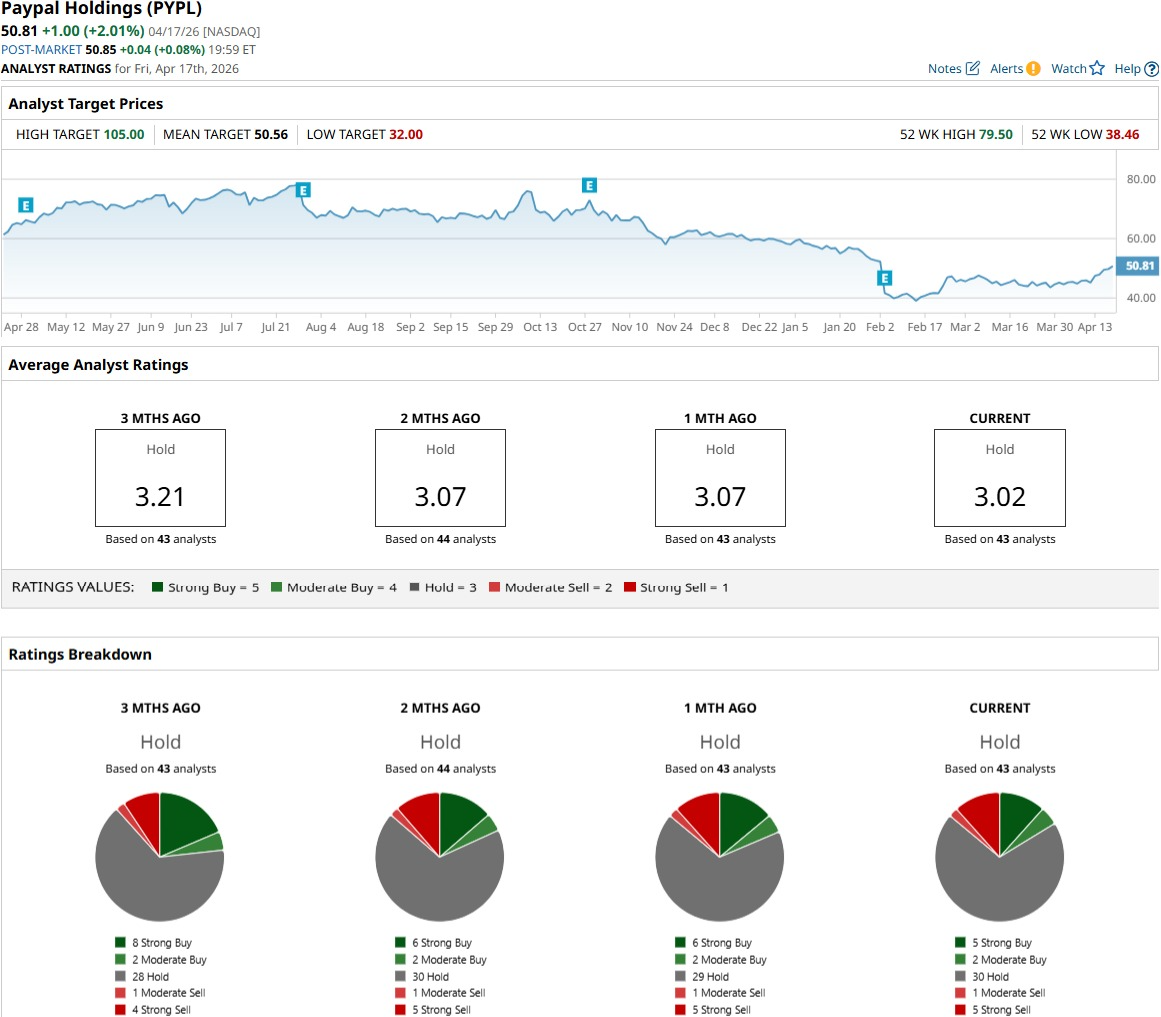Click the Help link

[1127, 69]
